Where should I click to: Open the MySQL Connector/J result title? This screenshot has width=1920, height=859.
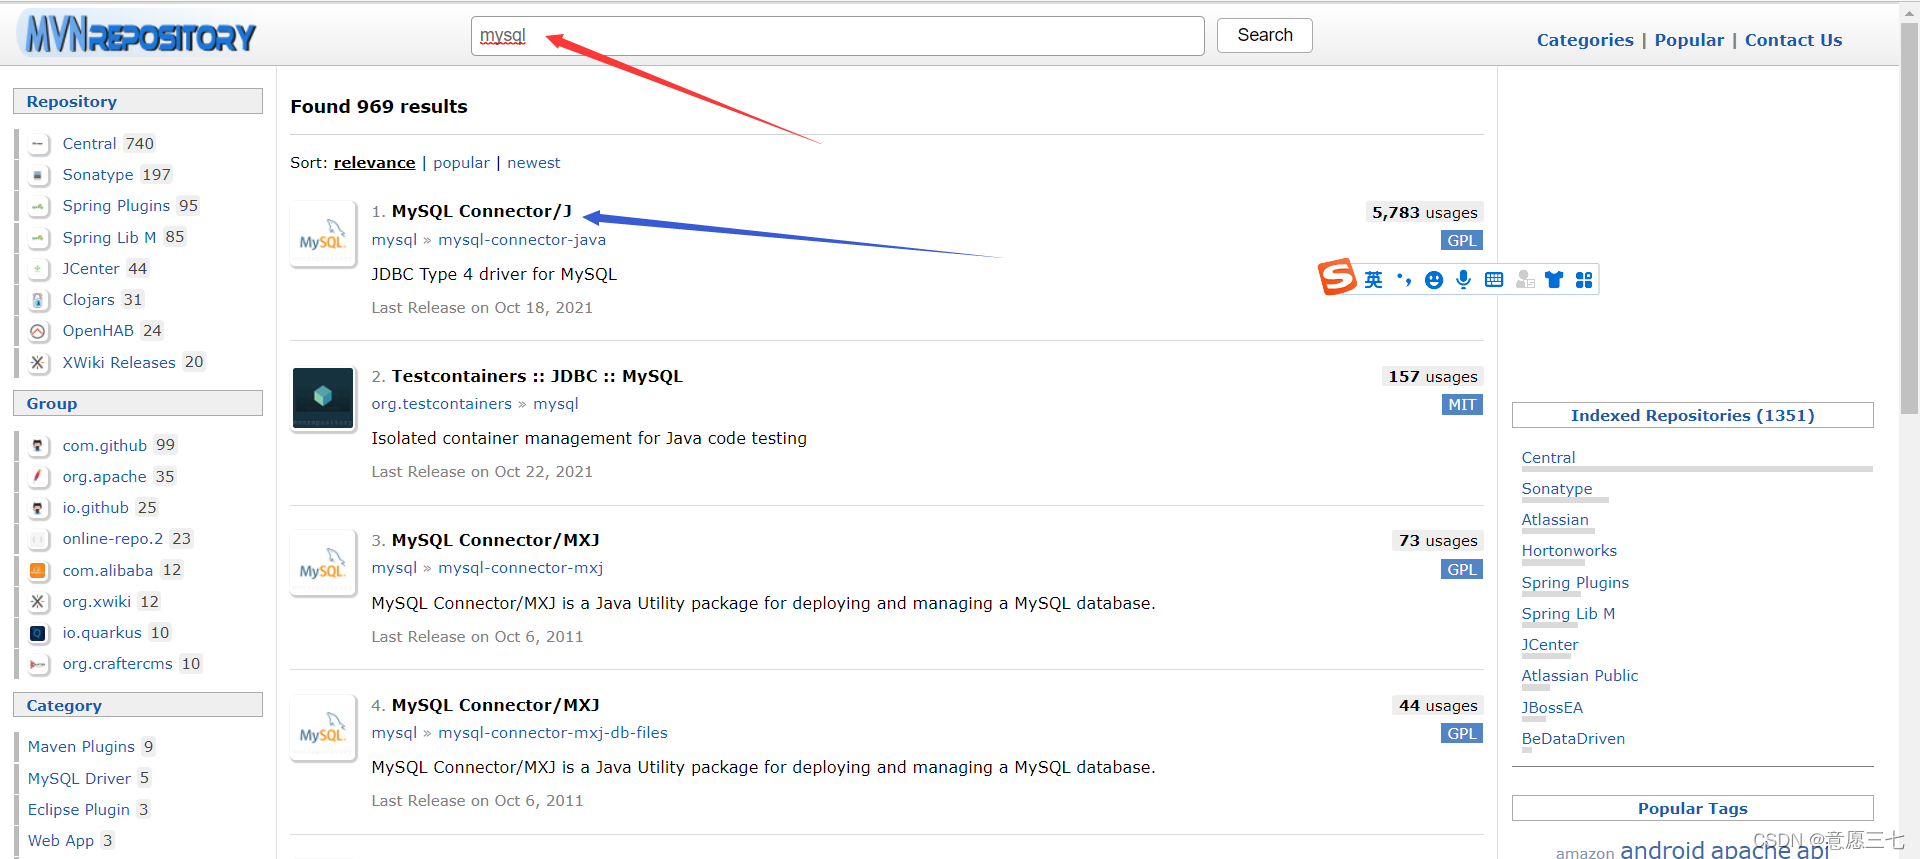tap(481, 211)
